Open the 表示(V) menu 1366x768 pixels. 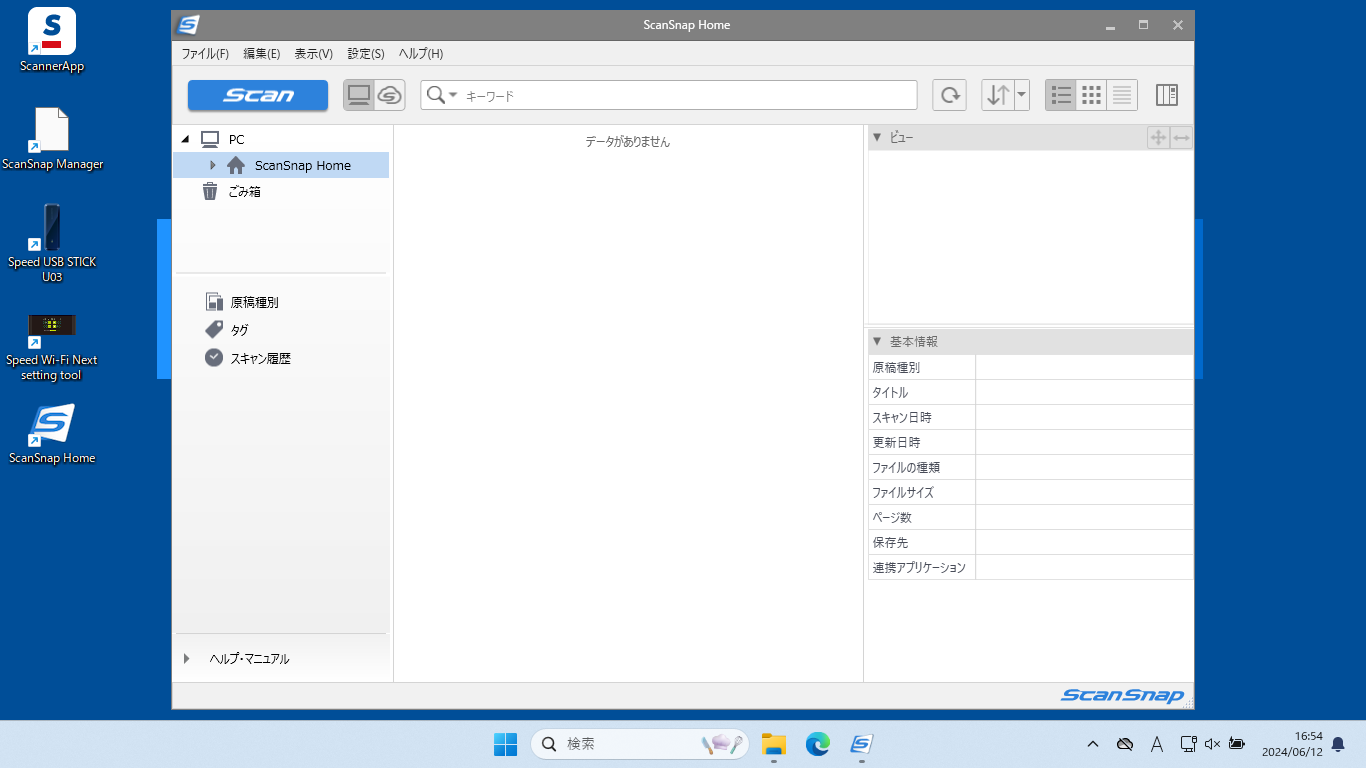314,53
